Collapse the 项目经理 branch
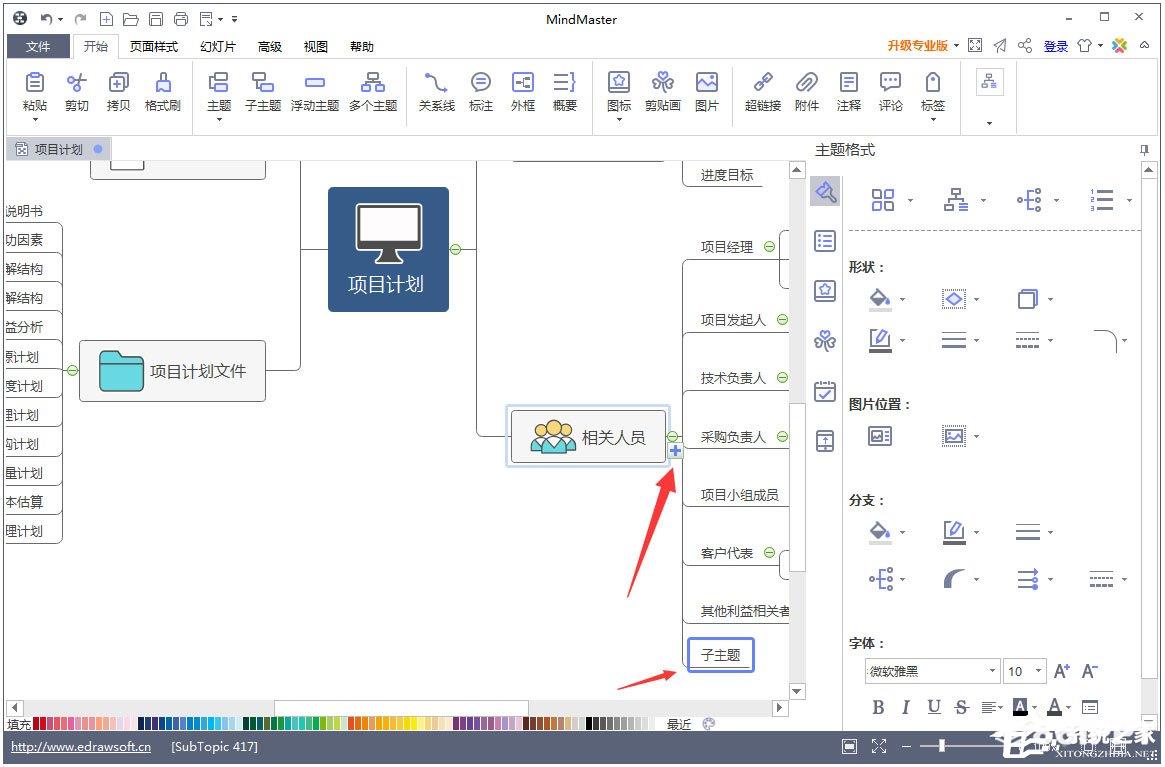Image resolution: width=1165 pixels, height=767 pixels. click(769, 246)
